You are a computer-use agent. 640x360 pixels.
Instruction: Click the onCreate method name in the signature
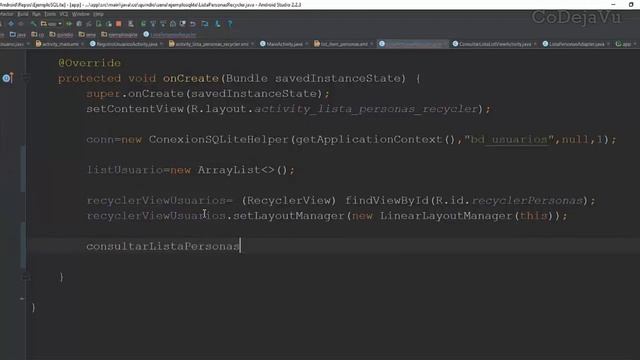tap(191, 78)
